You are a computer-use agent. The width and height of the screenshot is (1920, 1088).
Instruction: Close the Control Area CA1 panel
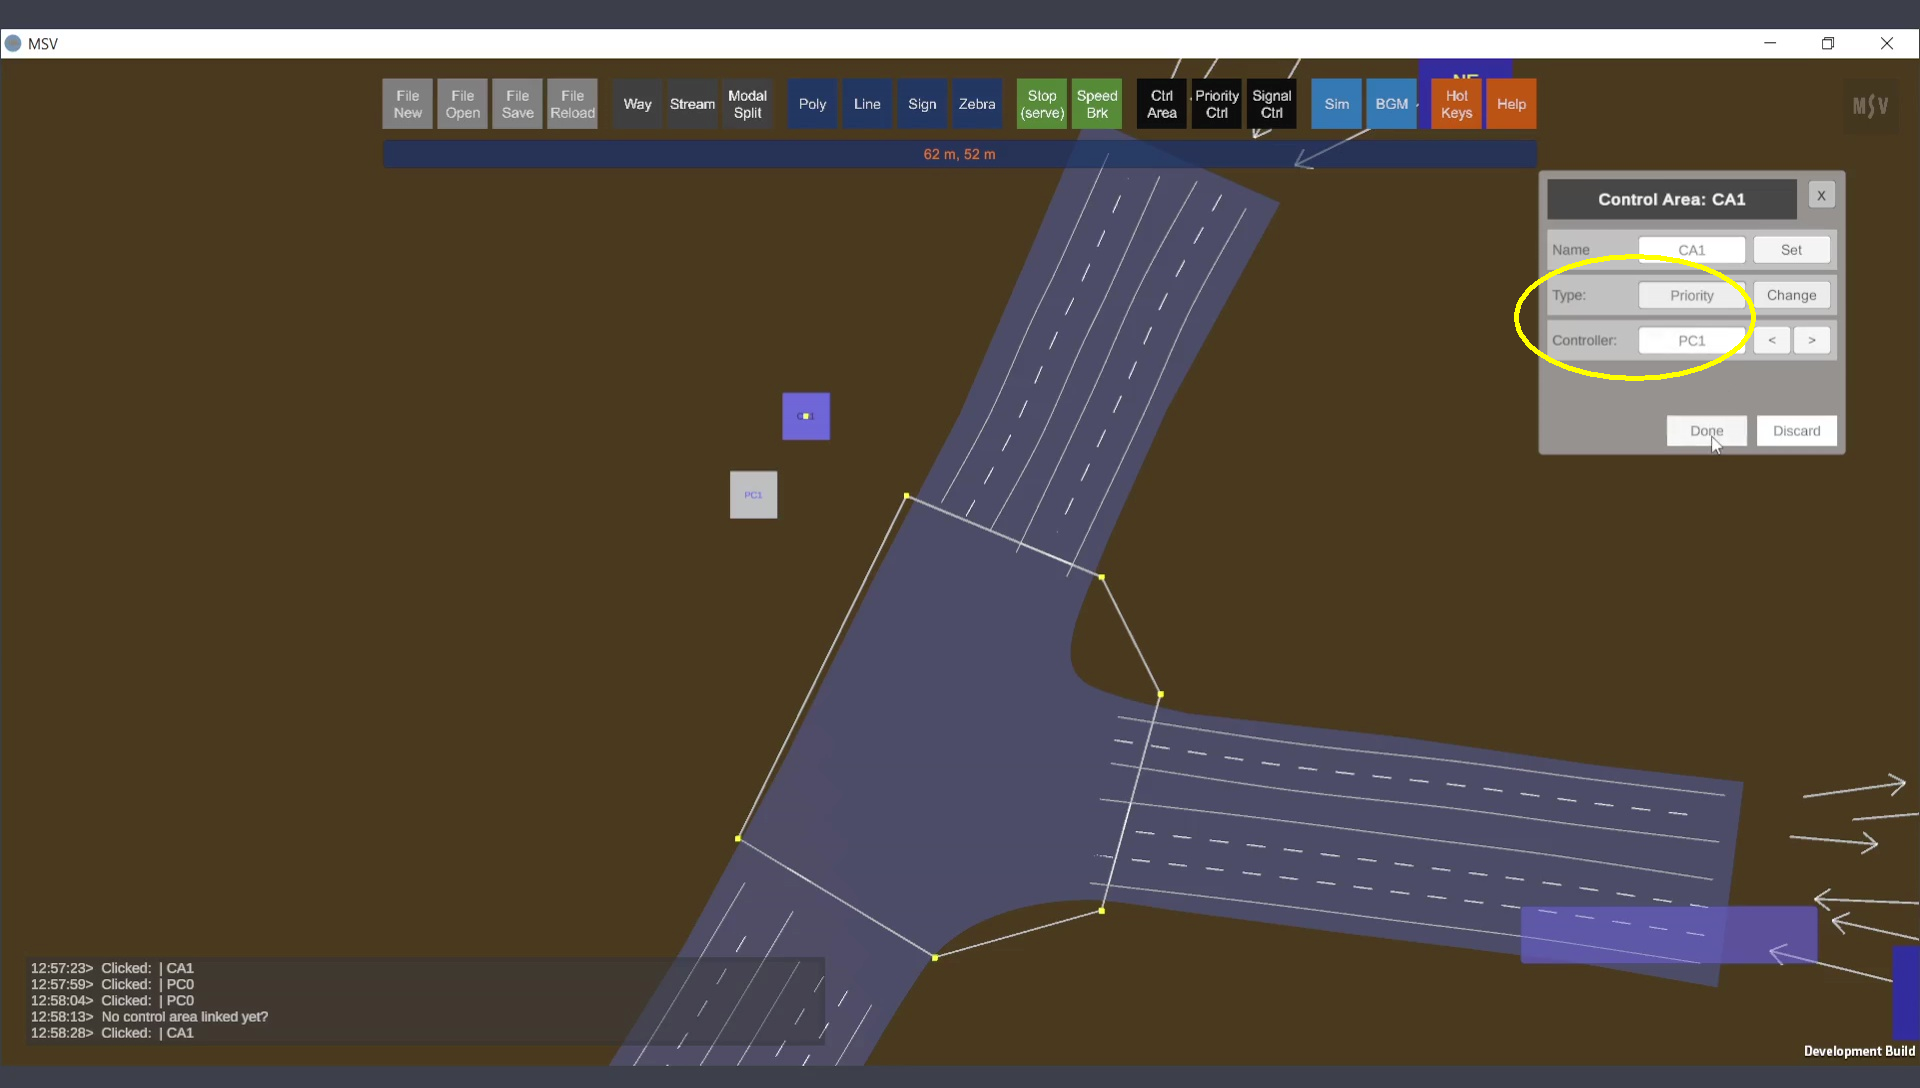1821,196
